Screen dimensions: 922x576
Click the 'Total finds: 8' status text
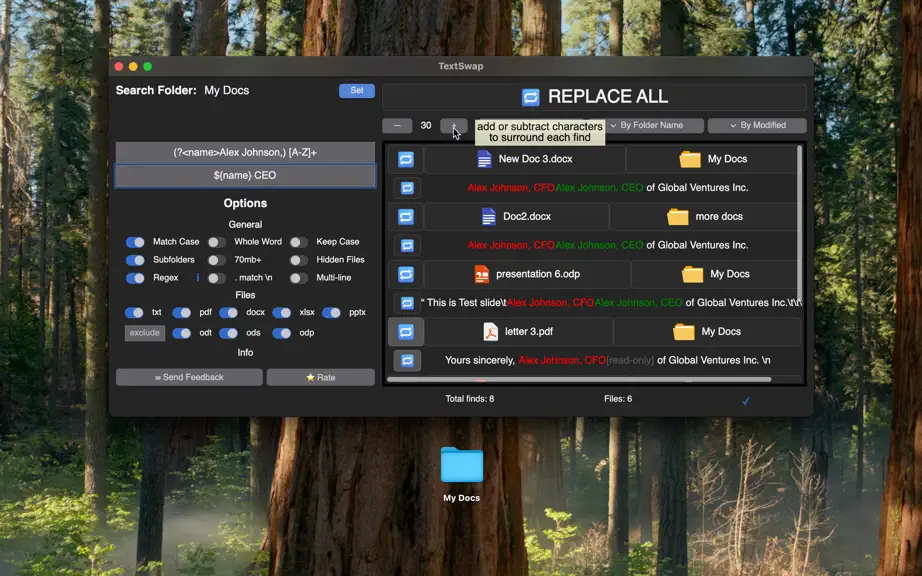[x=469, y=399]
